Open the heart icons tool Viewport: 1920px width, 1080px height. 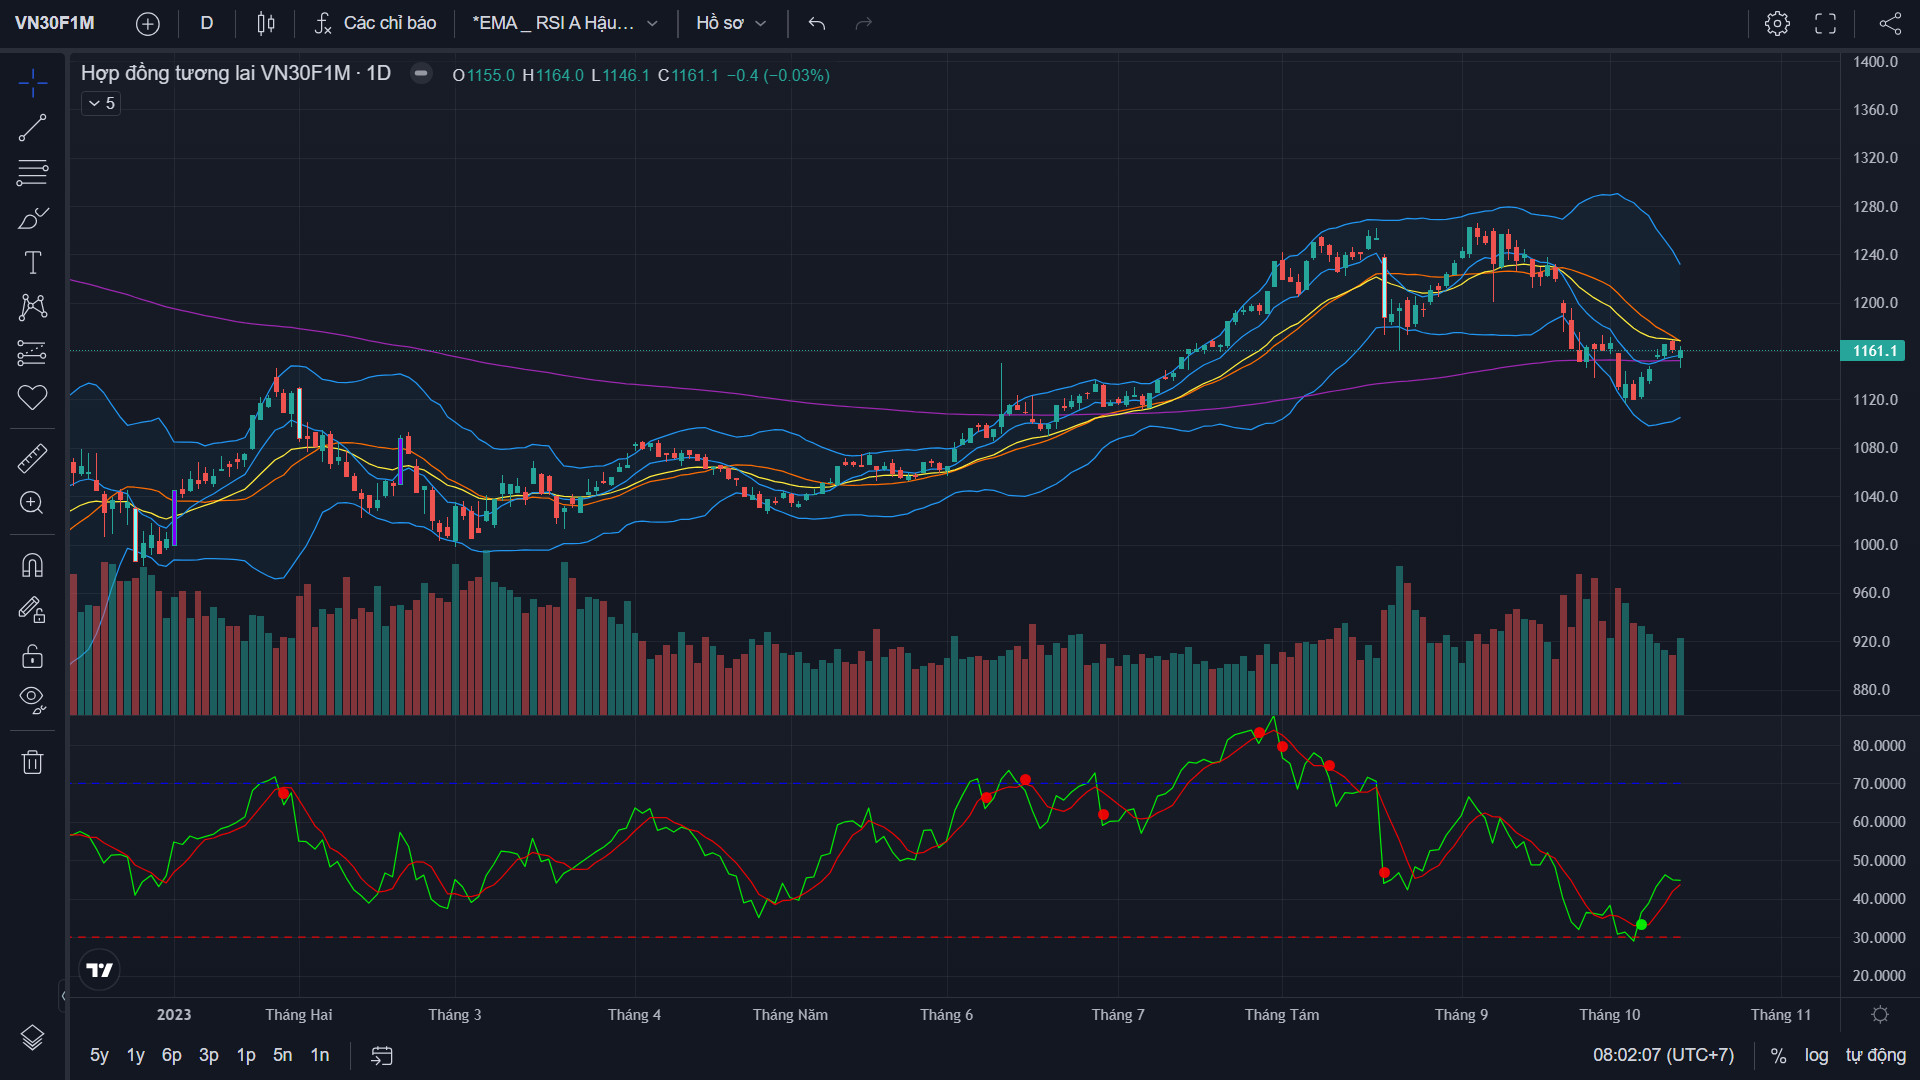click(32, 397)
